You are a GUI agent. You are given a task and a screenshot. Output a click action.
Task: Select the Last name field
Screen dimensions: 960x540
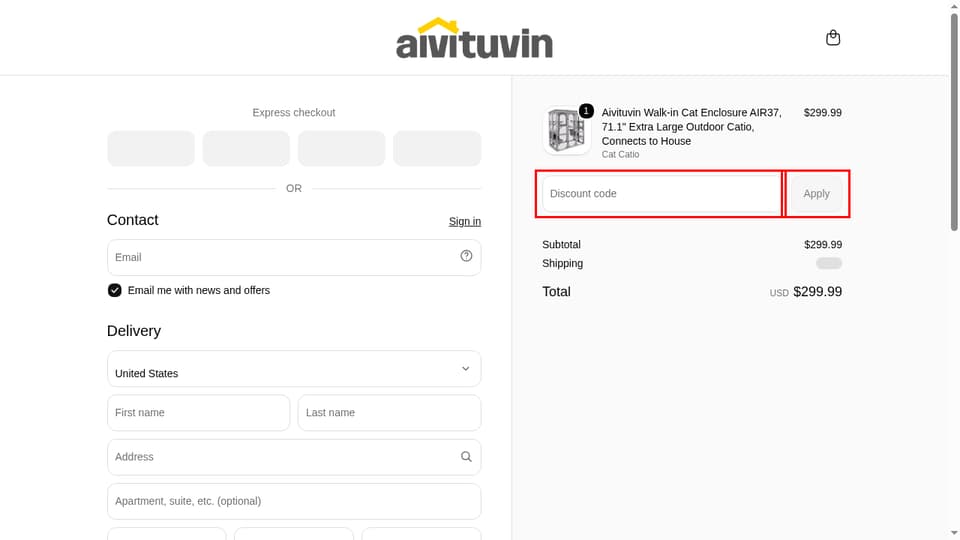[389, 413]
